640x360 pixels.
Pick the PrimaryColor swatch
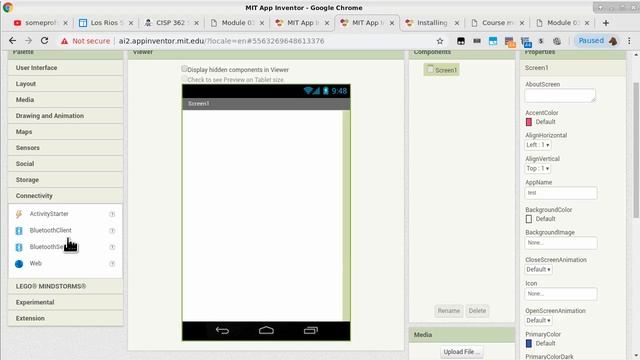[x=529, y=343]
